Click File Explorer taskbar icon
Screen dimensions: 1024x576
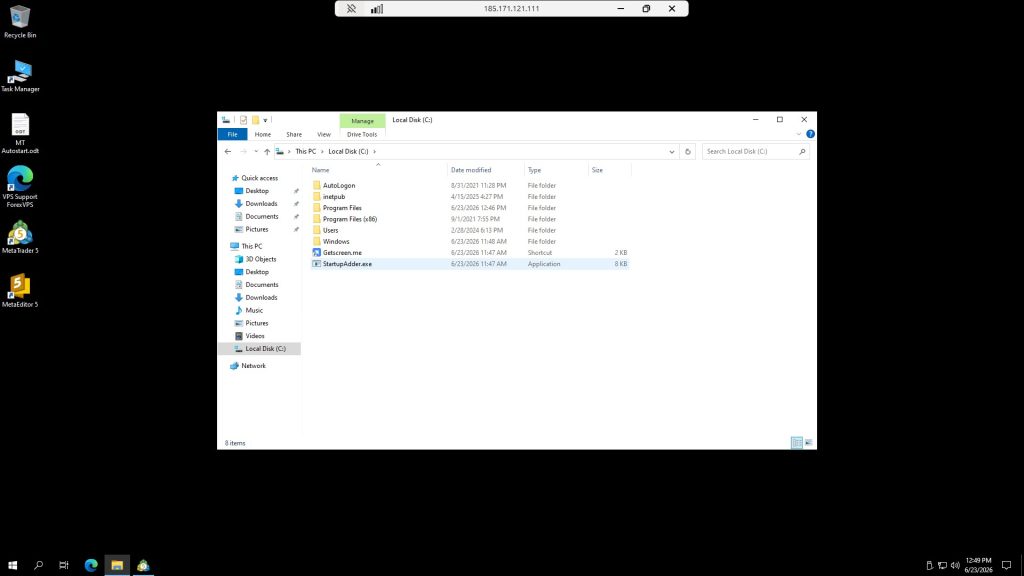(117, 565)
